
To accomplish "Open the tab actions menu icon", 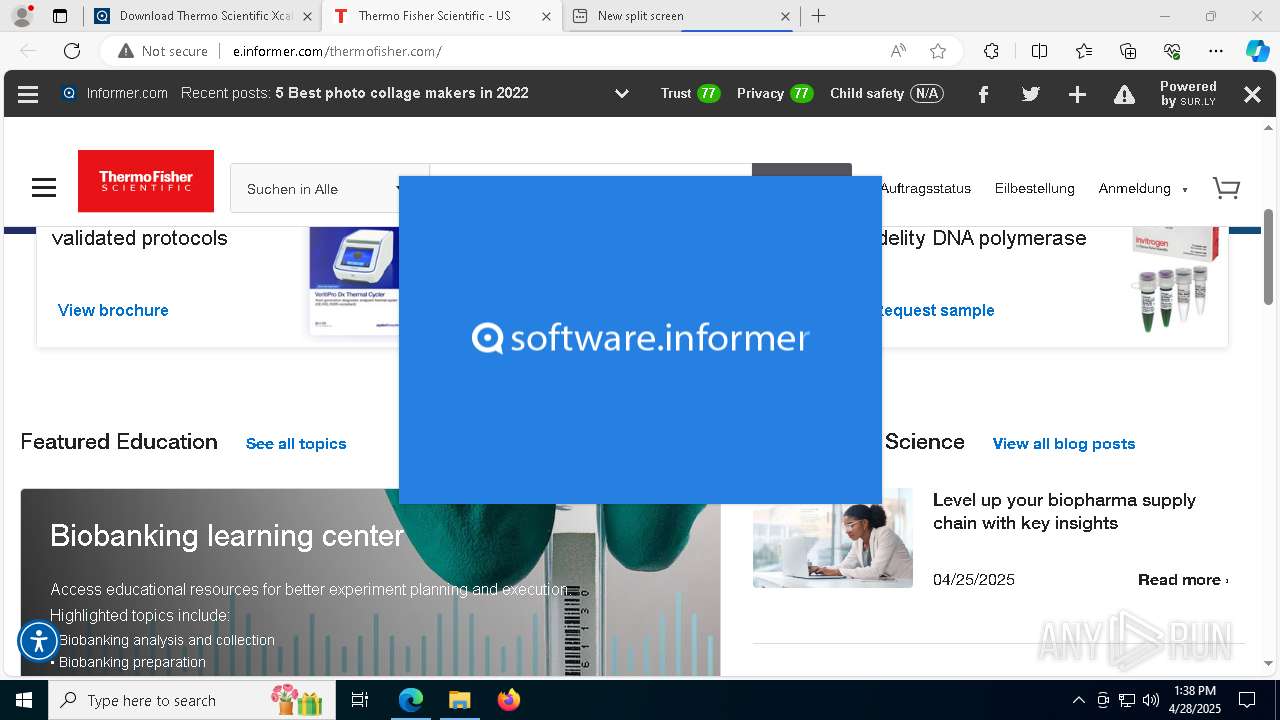I will (60, 16).
